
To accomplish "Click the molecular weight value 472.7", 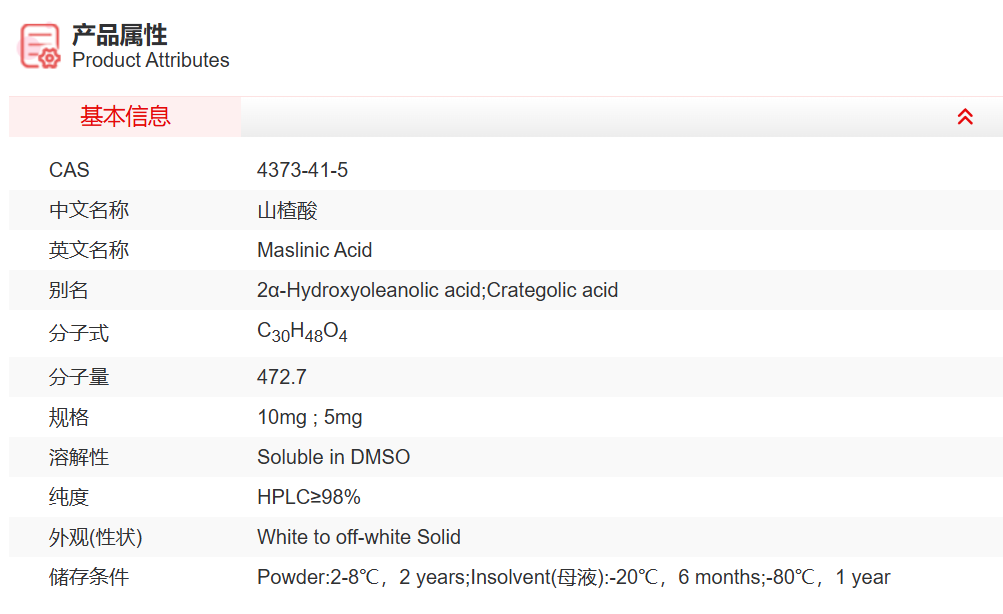I will pyautogui.click(x=281, y=377).
